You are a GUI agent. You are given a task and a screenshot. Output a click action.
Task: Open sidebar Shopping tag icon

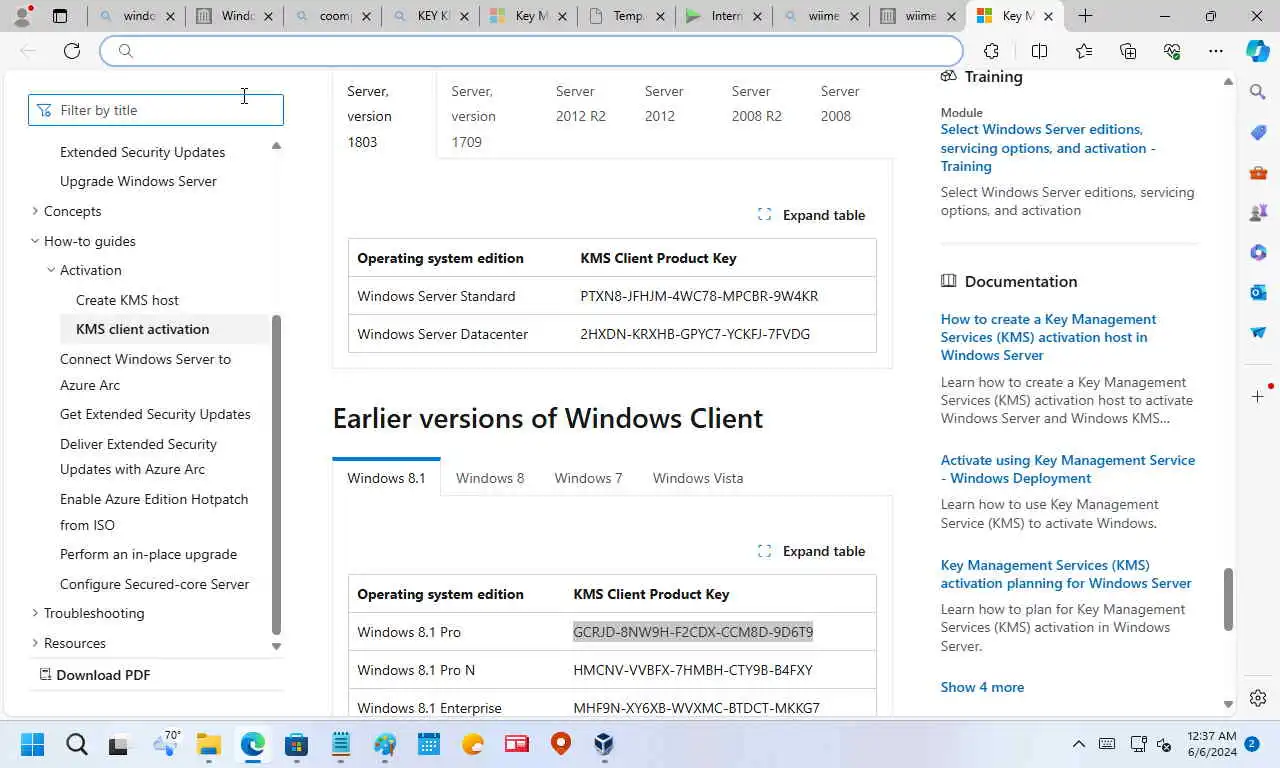click(1258, 132)
